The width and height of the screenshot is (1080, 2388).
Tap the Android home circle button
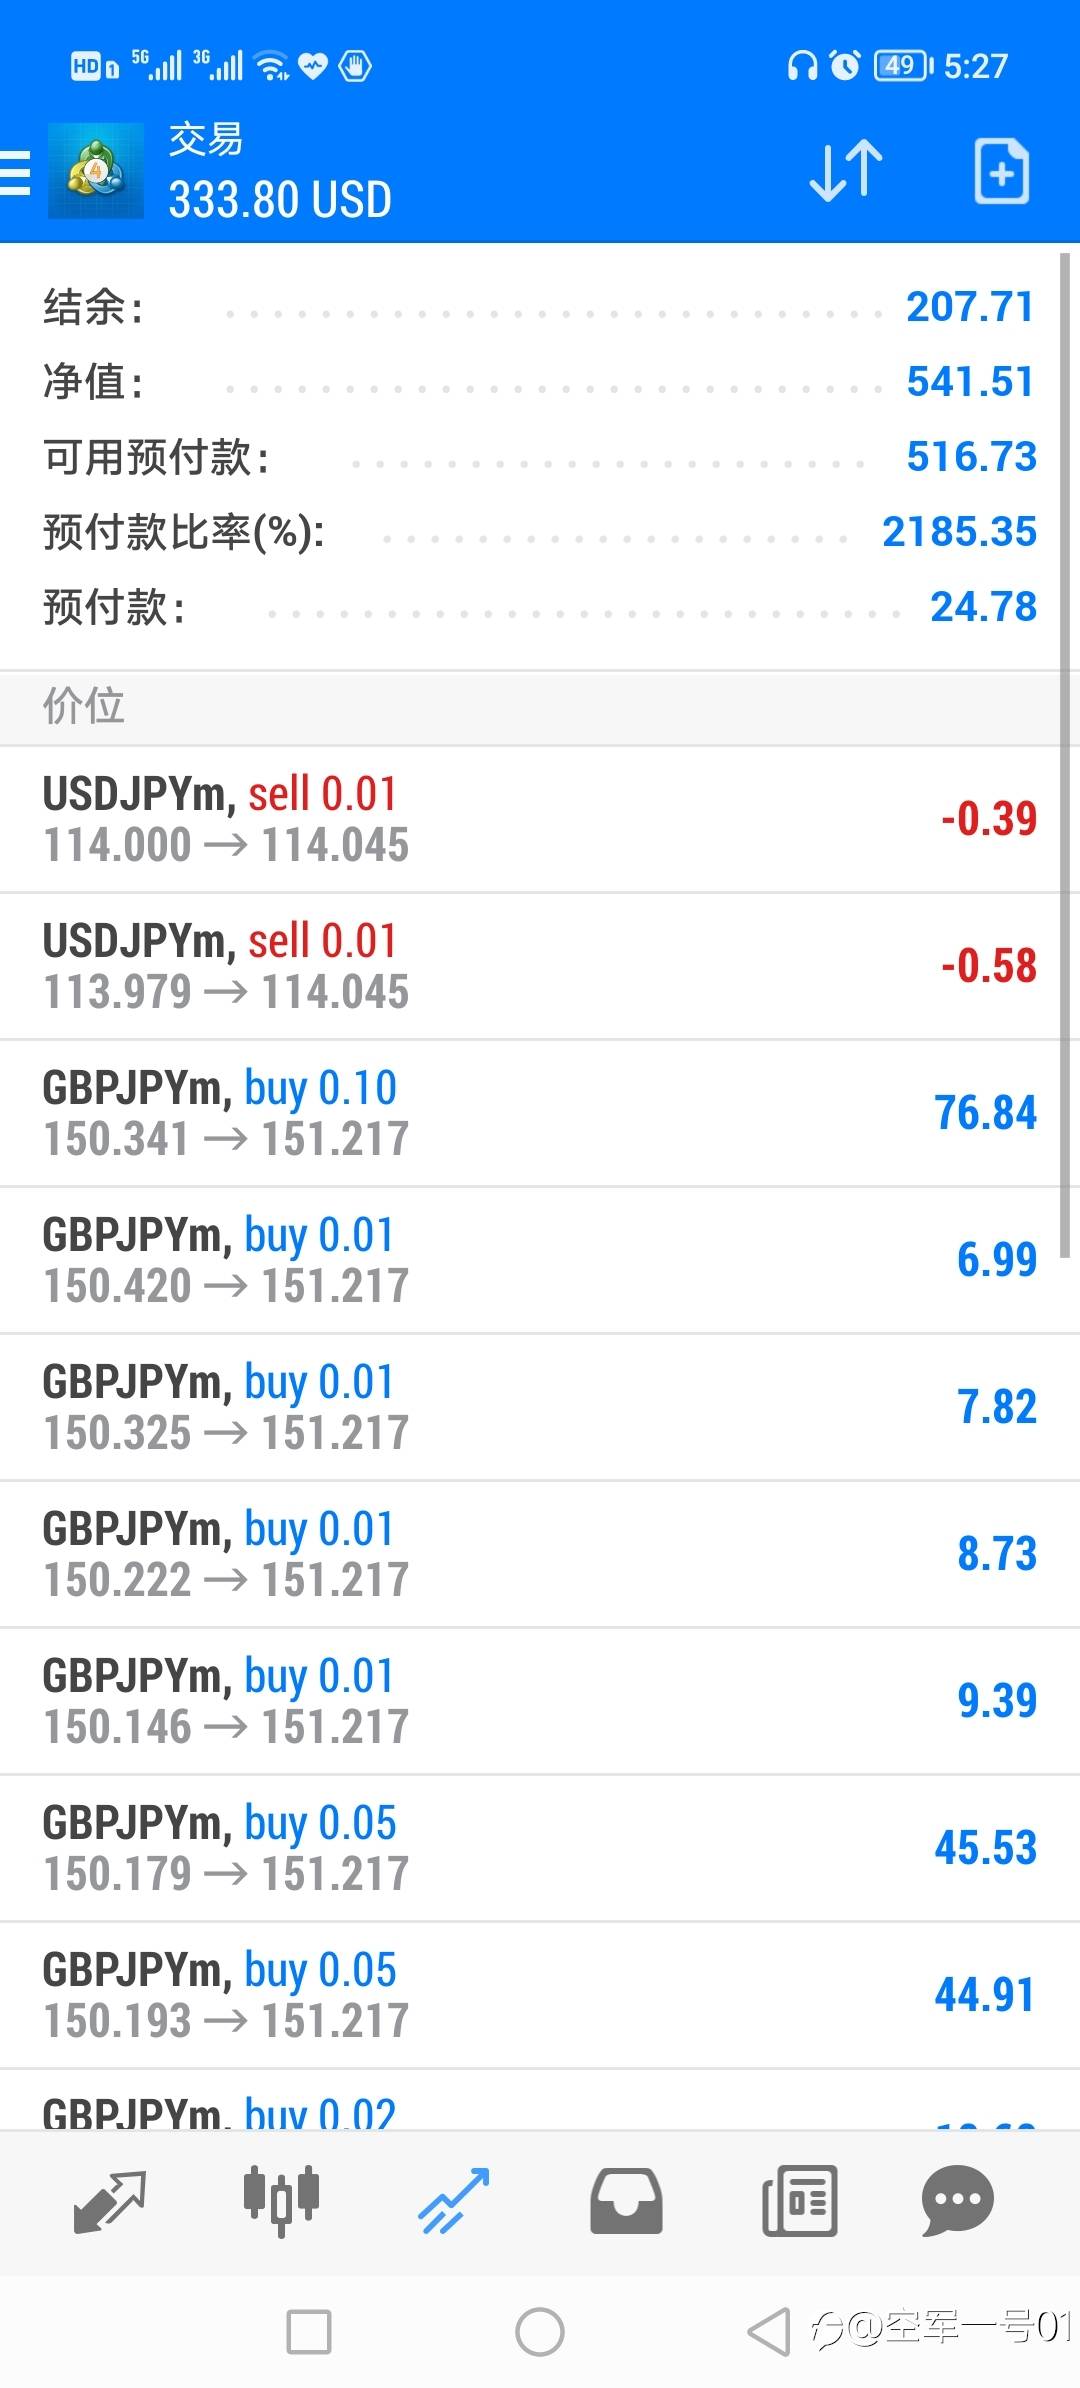540,2332
